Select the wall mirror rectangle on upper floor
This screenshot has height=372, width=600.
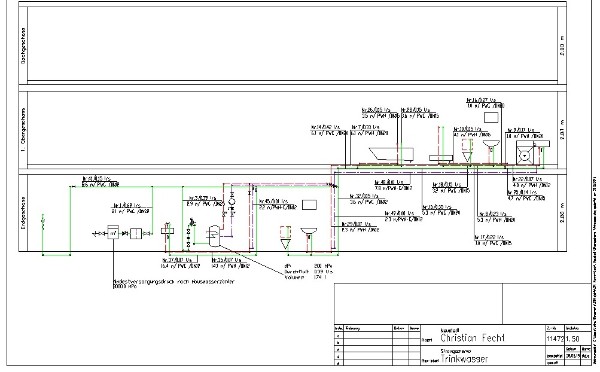click(x=491, y=117)
